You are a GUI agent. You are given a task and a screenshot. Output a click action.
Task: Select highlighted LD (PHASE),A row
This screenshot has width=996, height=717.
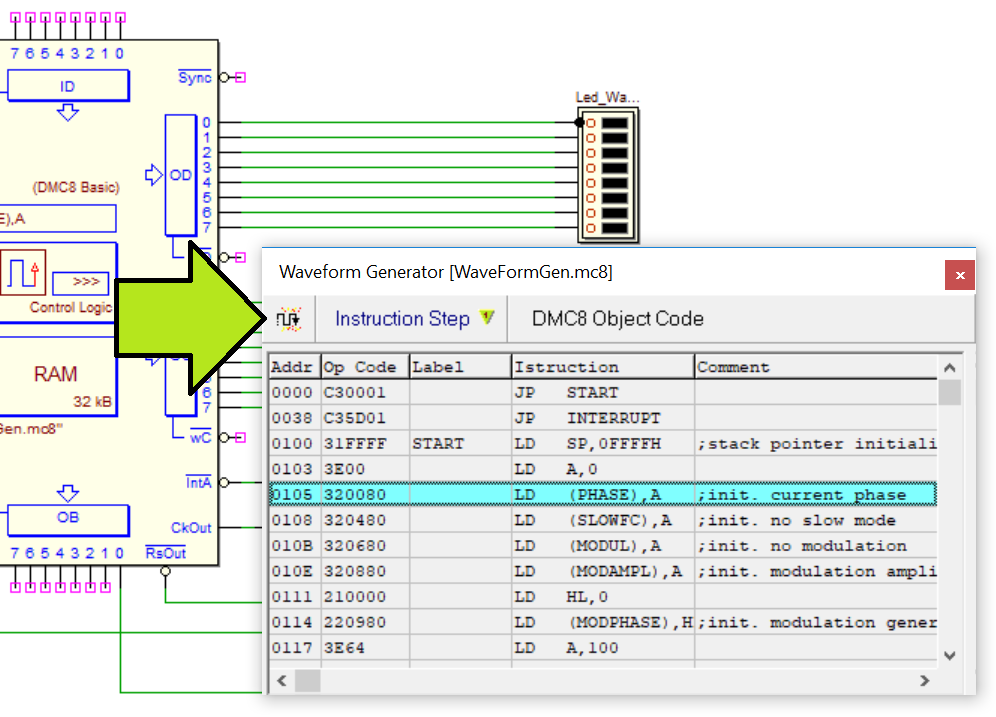(603, 494)
